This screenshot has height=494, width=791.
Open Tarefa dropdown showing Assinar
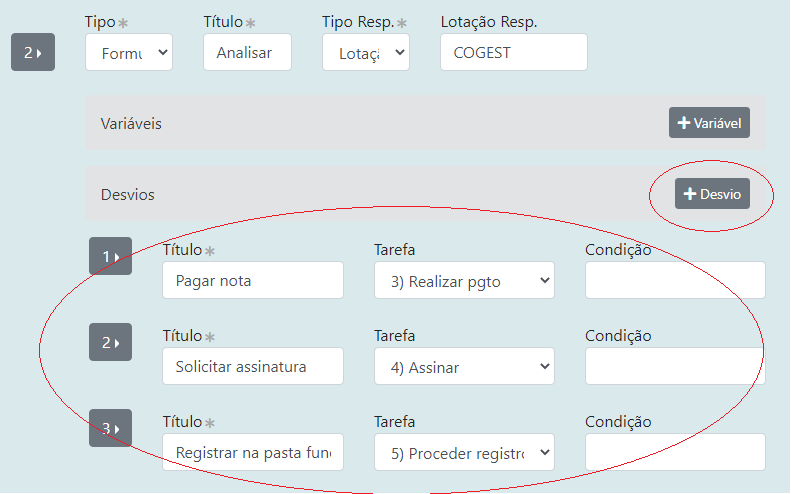point(464,367)
